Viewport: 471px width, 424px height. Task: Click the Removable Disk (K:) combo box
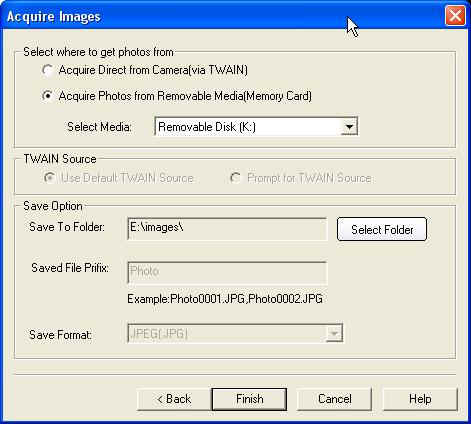(x=256, y=127)
